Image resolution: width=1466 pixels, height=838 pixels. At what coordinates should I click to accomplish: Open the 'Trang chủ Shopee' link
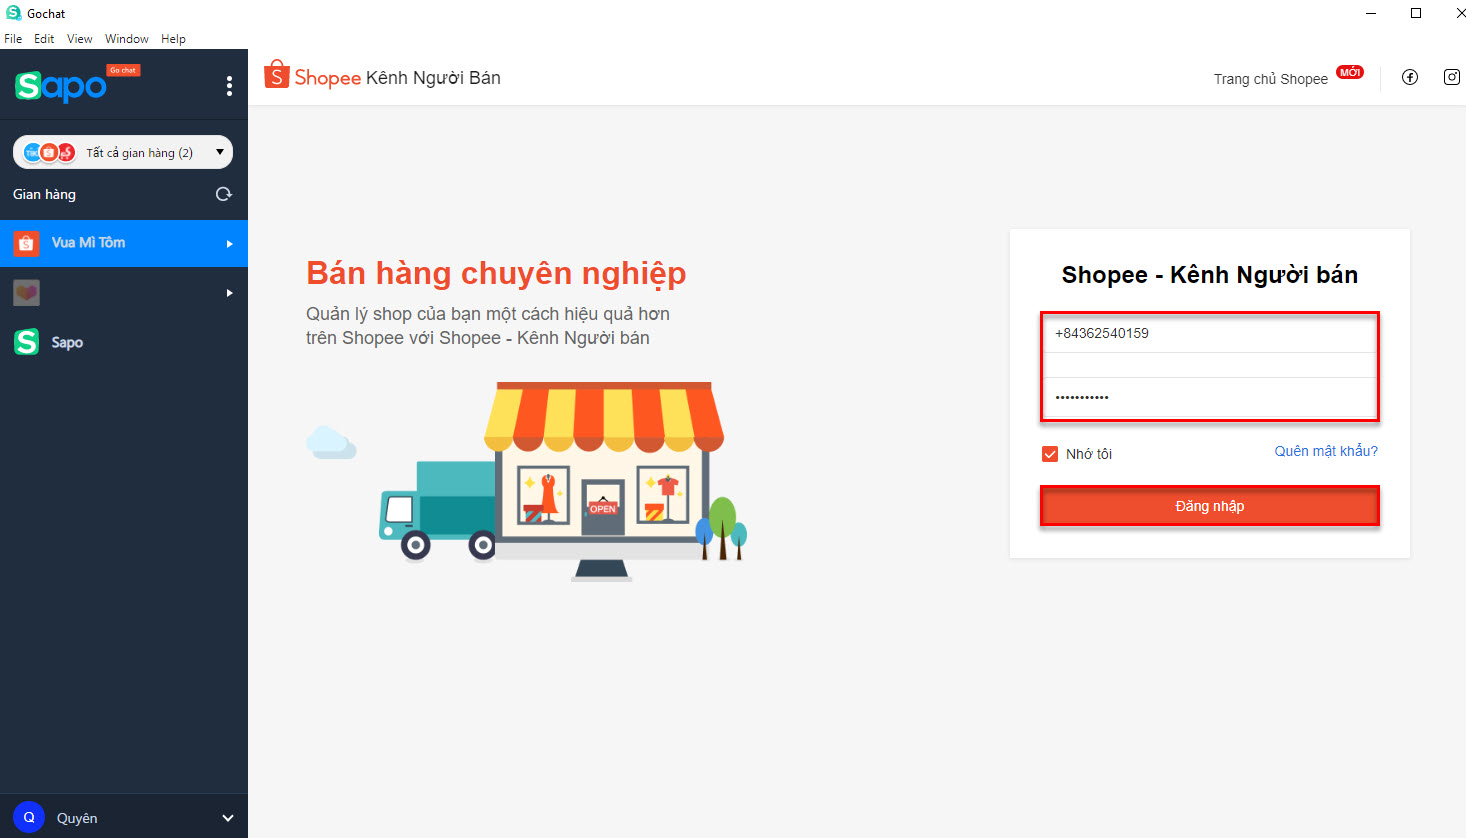pyautogui.click(x=1271, y=79)
